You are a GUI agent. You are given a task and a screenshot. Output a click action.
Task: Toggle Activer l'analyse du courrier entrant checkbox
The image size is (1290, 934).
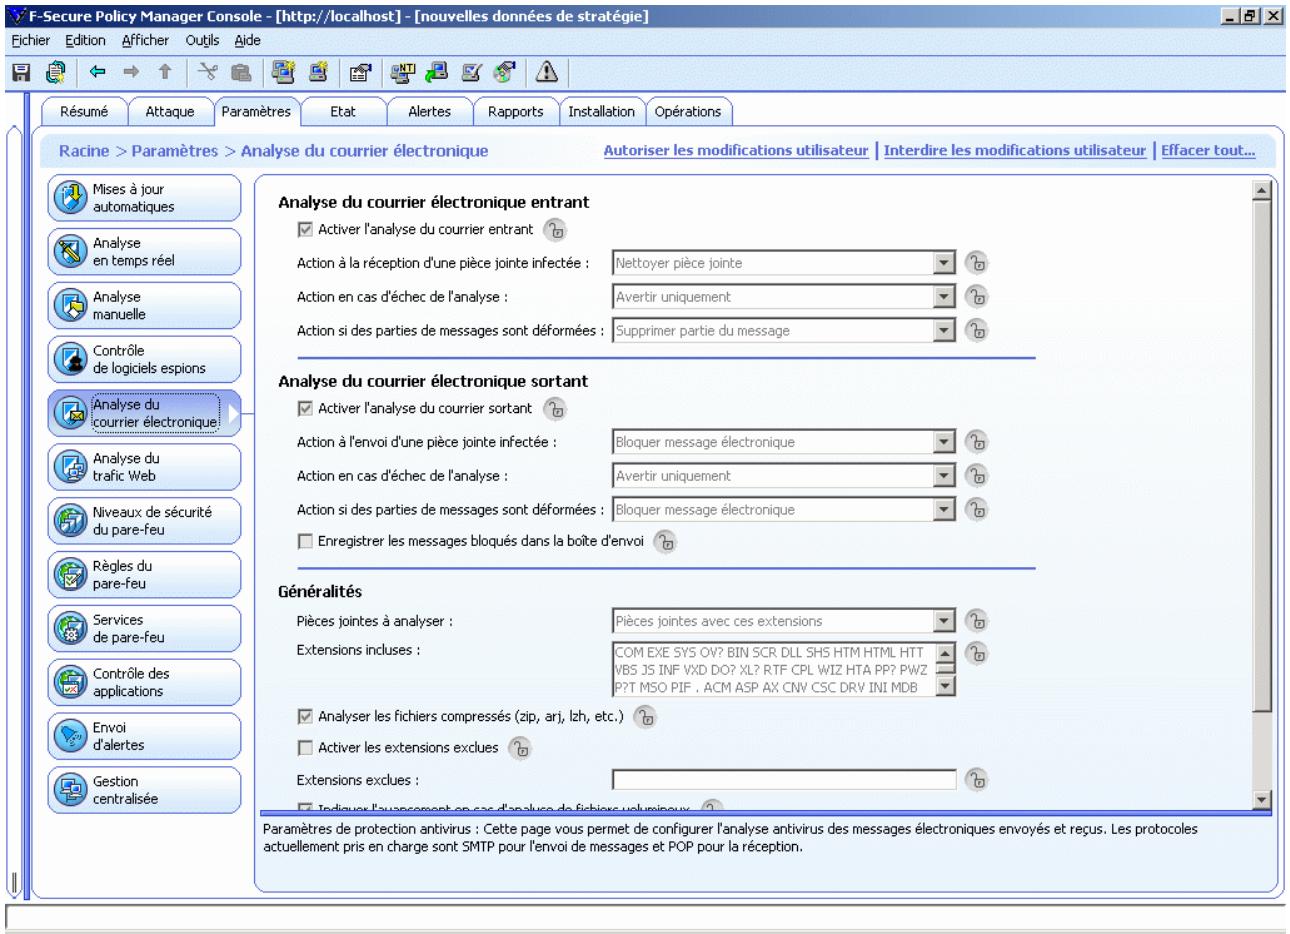pyautogui.click(x=306, y=230)
